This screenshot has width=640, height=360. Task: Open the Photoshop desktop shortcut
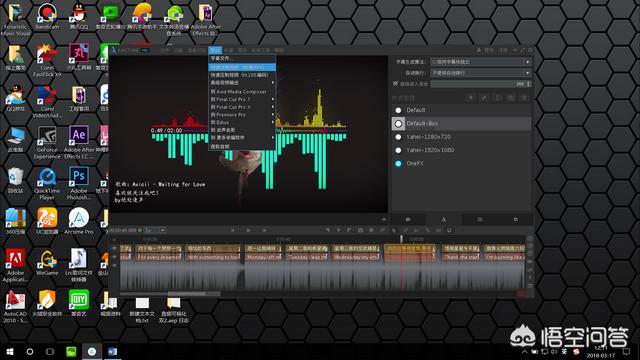(x=79, y=183)
